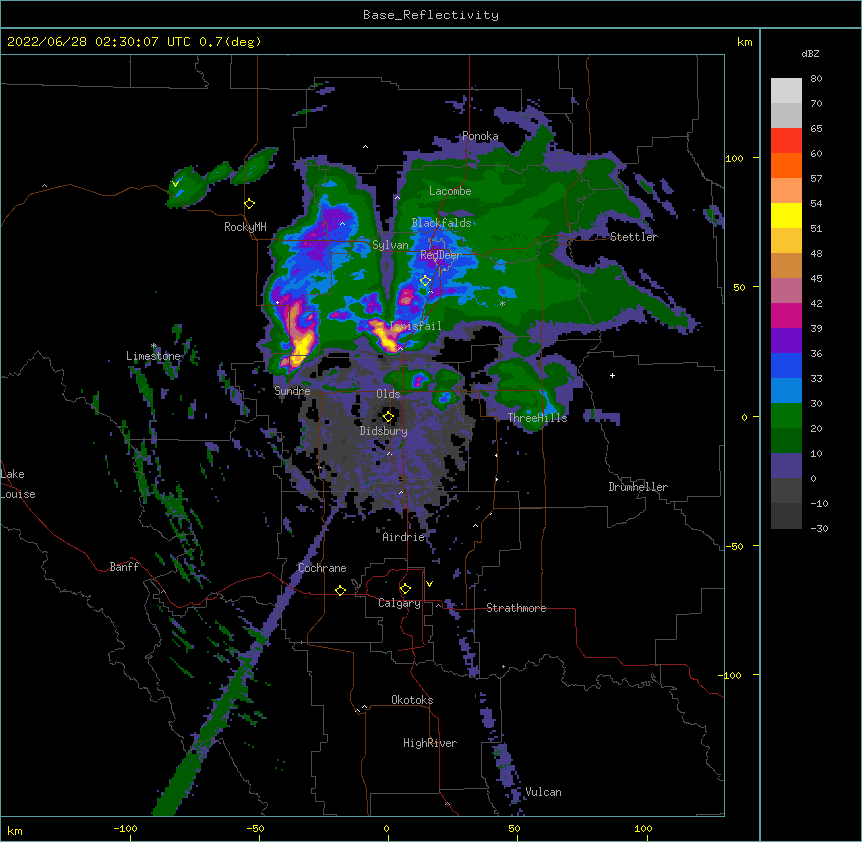Click the Vulcan label

coord(543,792)
